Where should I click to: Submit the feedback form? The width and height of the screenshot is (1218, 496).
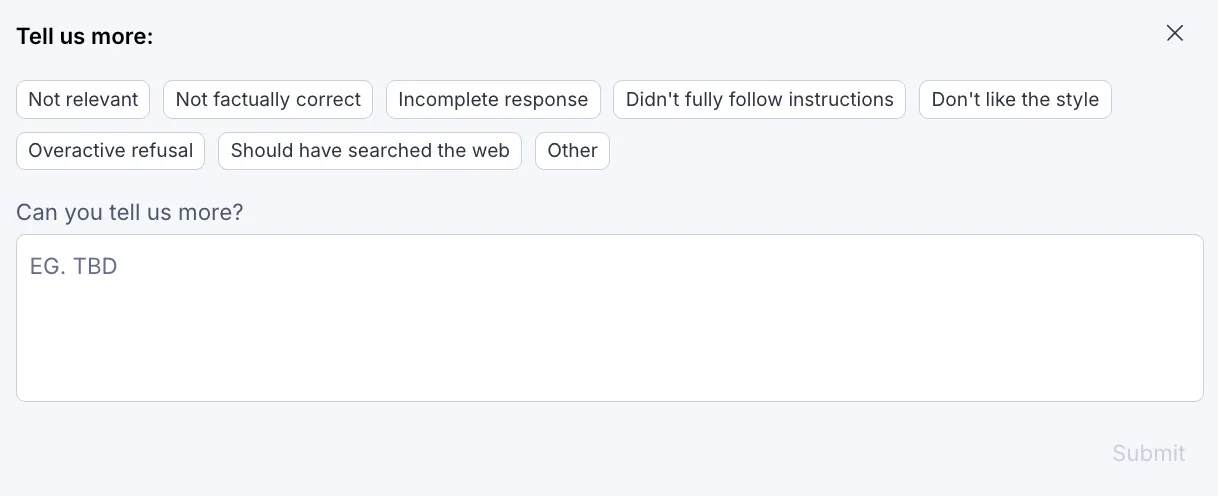tap(1149, 453)
